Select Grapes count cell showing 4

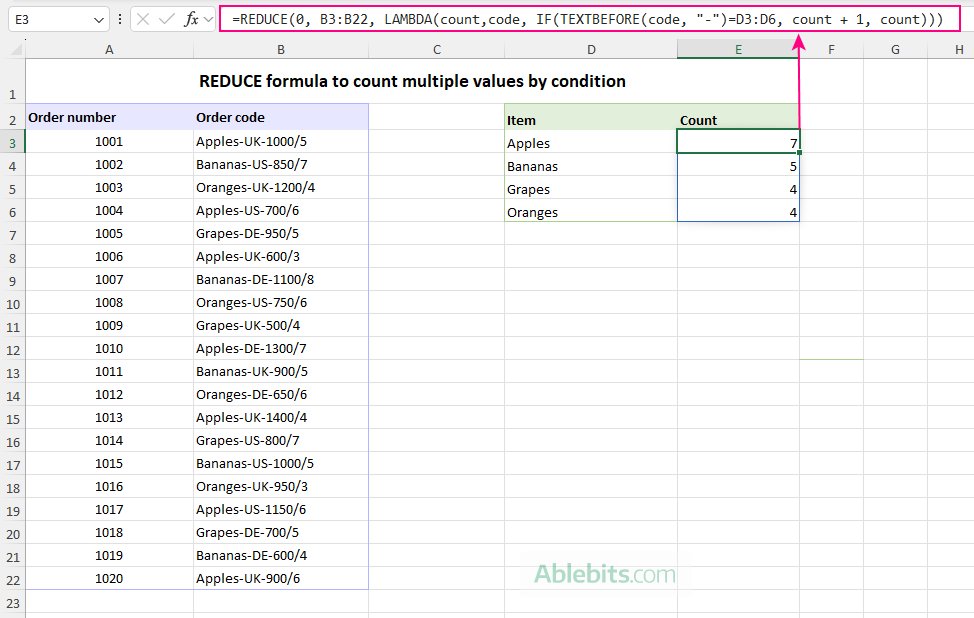point(738,188)
